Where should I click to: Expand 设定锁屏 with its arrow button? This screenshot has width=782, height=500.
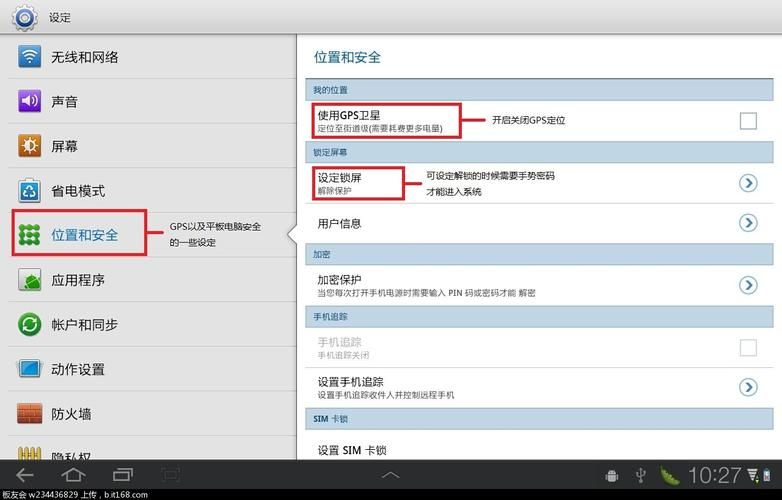coord(748,182)
